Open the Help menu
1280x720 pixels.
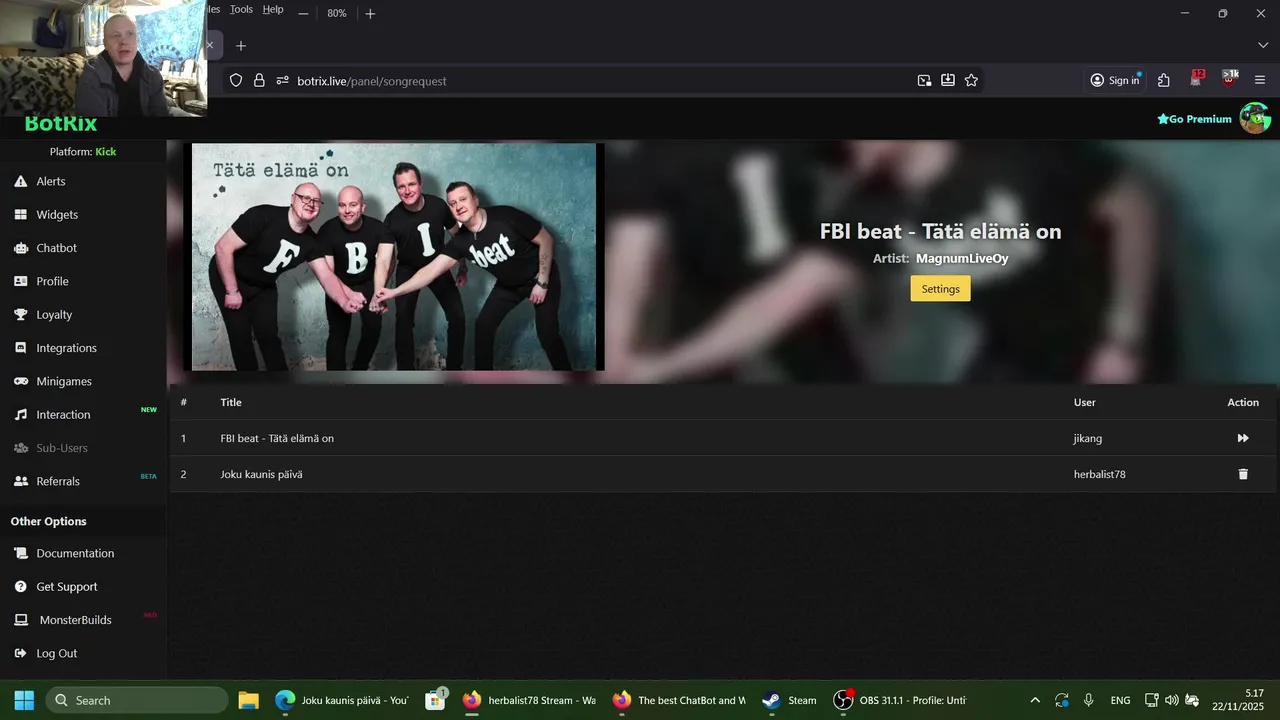point(273,9)
